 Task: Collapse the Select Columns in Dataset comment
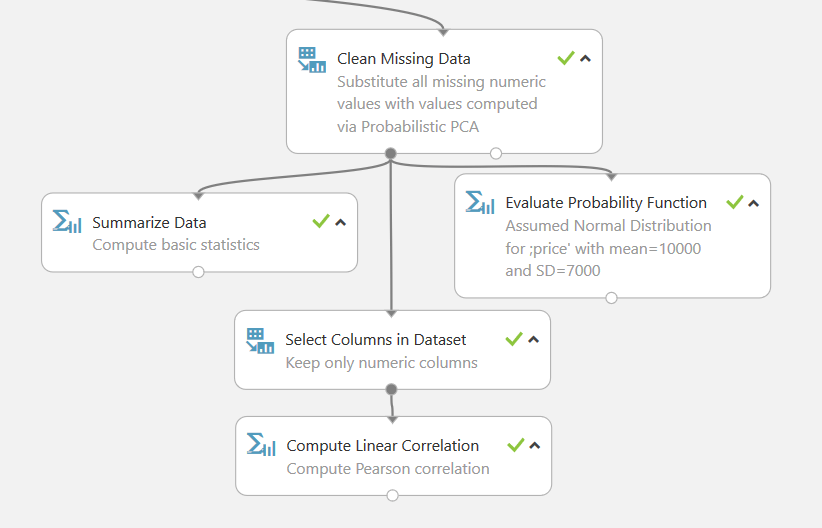tap(534, 340)
